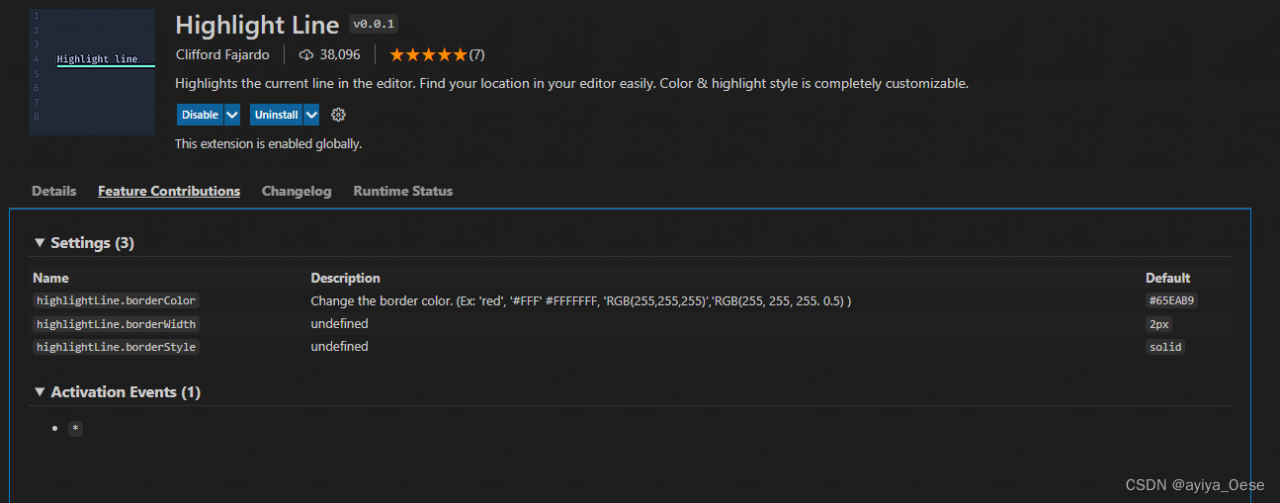Click the v0.0.1 version badge
This screenshot has height=503, width=1280.
click(373, 24)
